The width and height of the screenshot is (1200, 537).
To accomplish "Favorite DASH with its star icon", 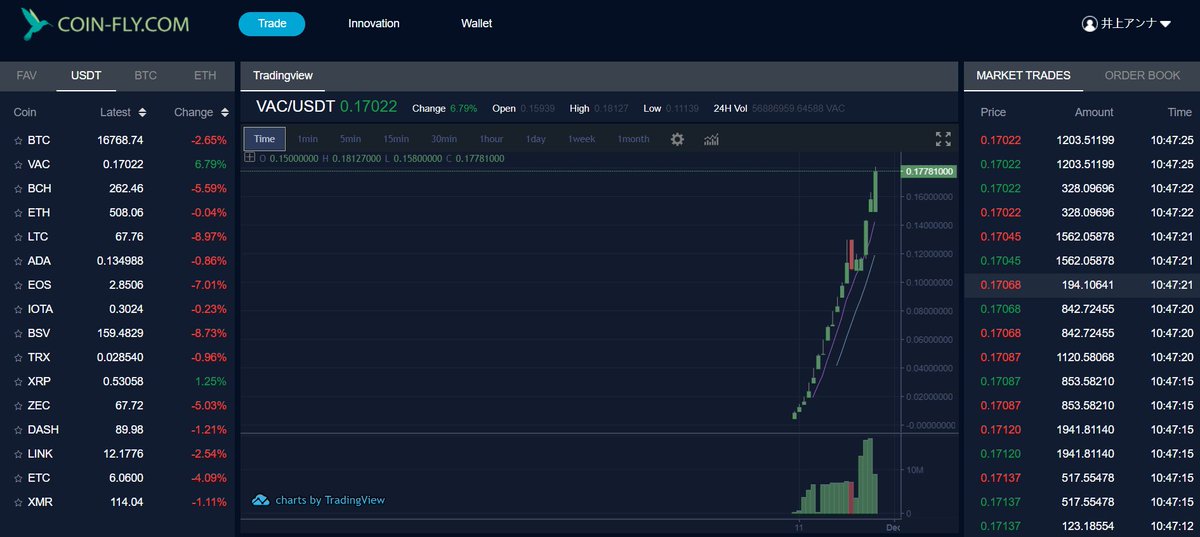I will coord(18,430).
